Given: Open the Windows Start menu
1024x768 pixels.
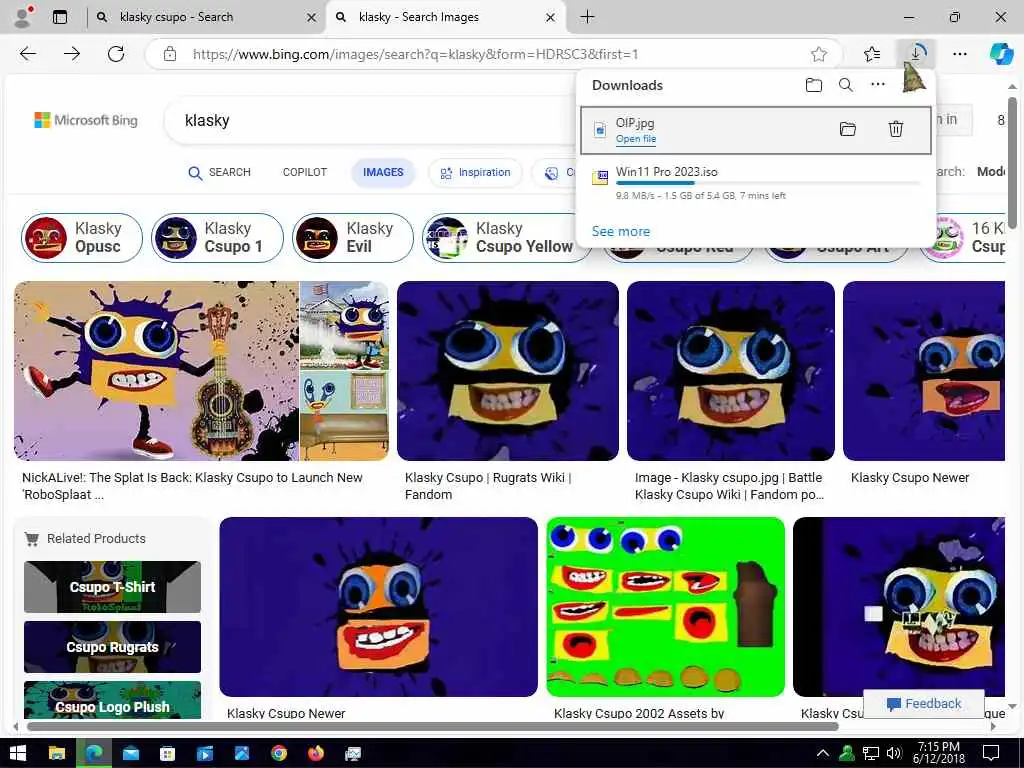Looking at the screenshot, I should tap(18, 754).
